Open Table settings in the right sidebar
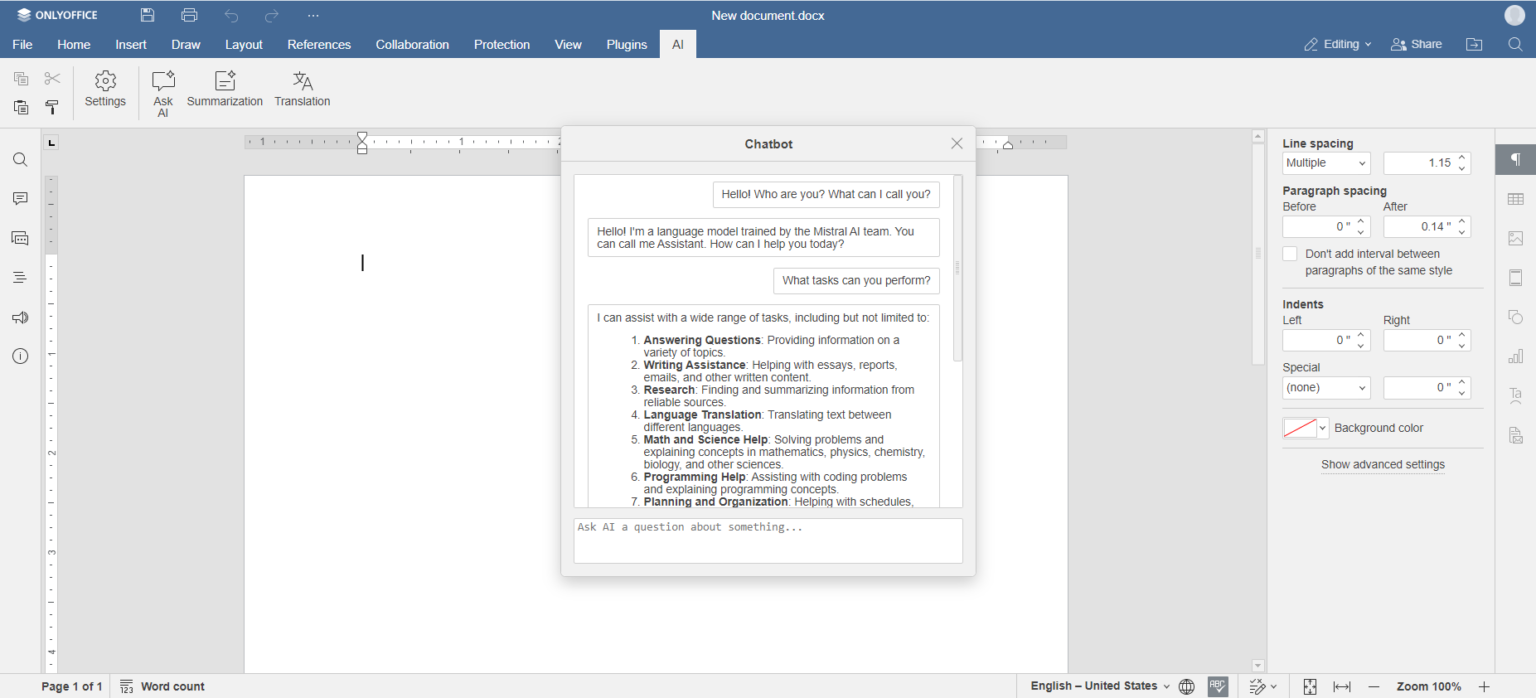The width and height of the screenshot is (1536, 698). pos(1514,198)
